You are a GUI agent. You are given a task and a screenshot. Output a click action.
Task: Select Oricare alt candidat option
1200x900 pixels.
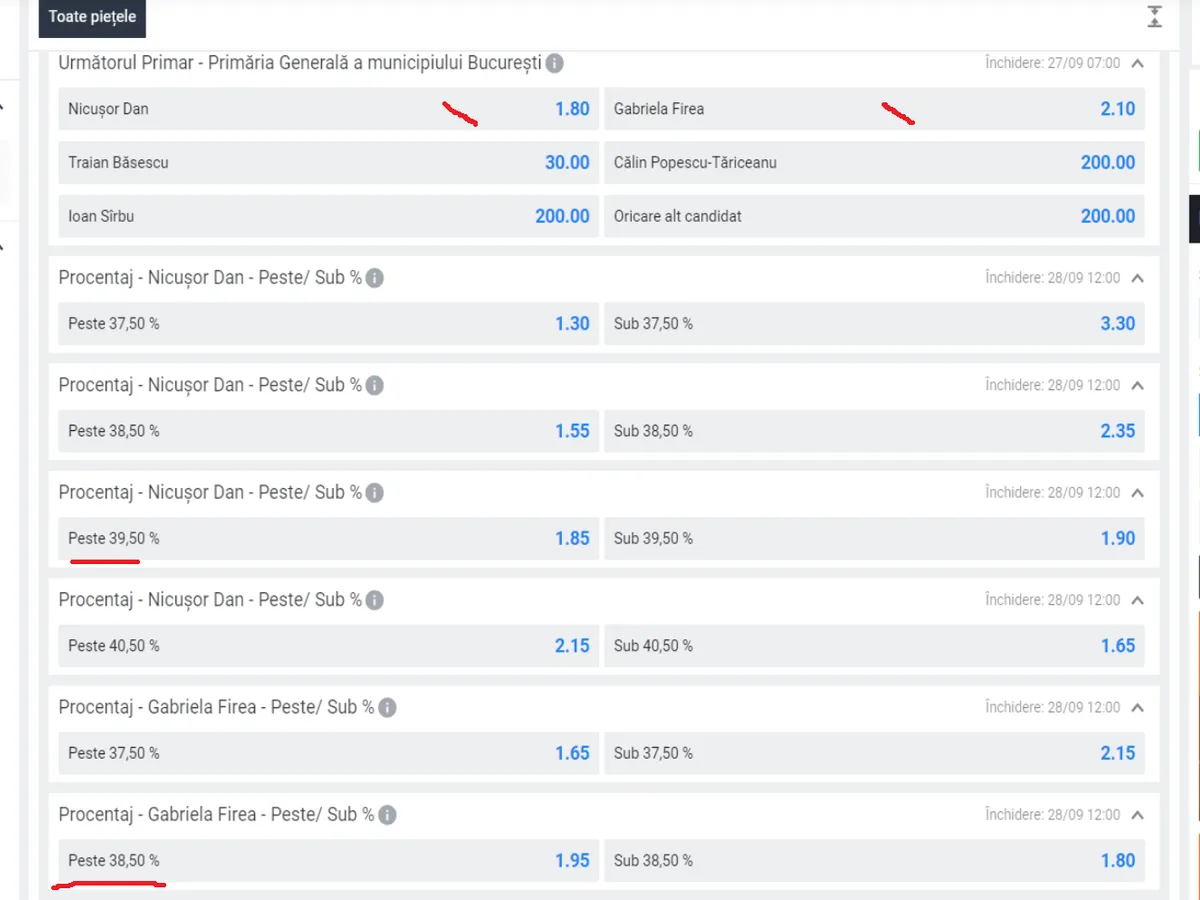click(x=873, y=216)
